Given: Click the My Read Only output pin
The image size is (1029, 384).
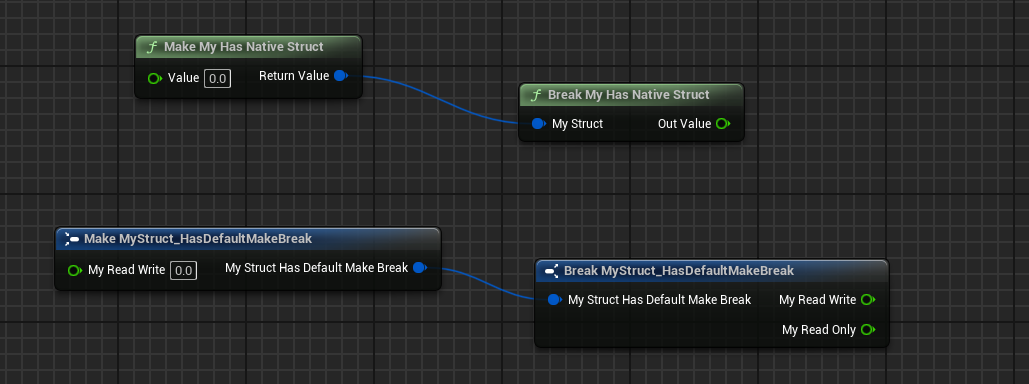Looking at the screenshot, I should [868, 330].
